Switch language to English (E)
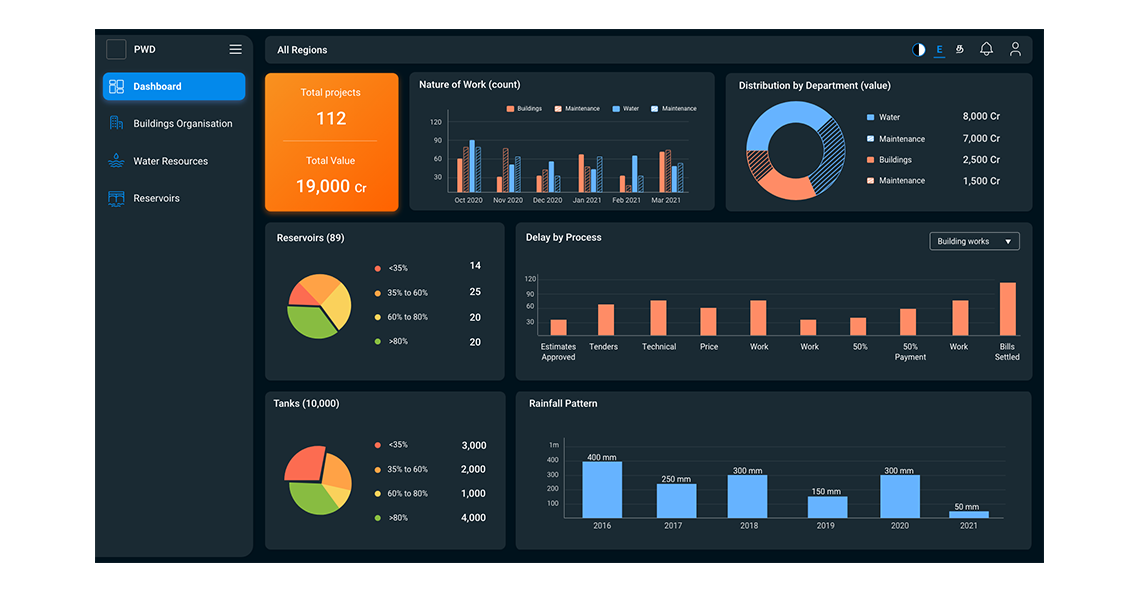 pos(939,49)
